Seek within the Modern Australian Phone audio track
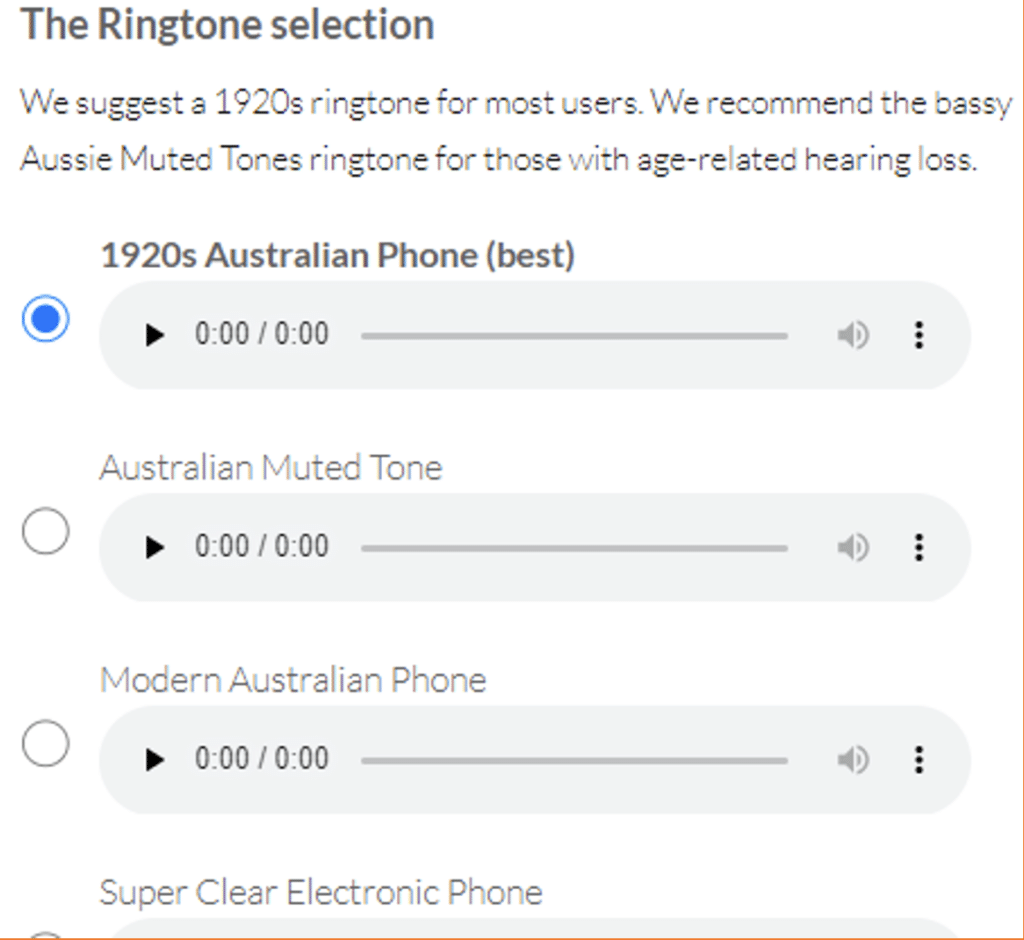This screenshot has width=1024, height=940. pos(575,760)
